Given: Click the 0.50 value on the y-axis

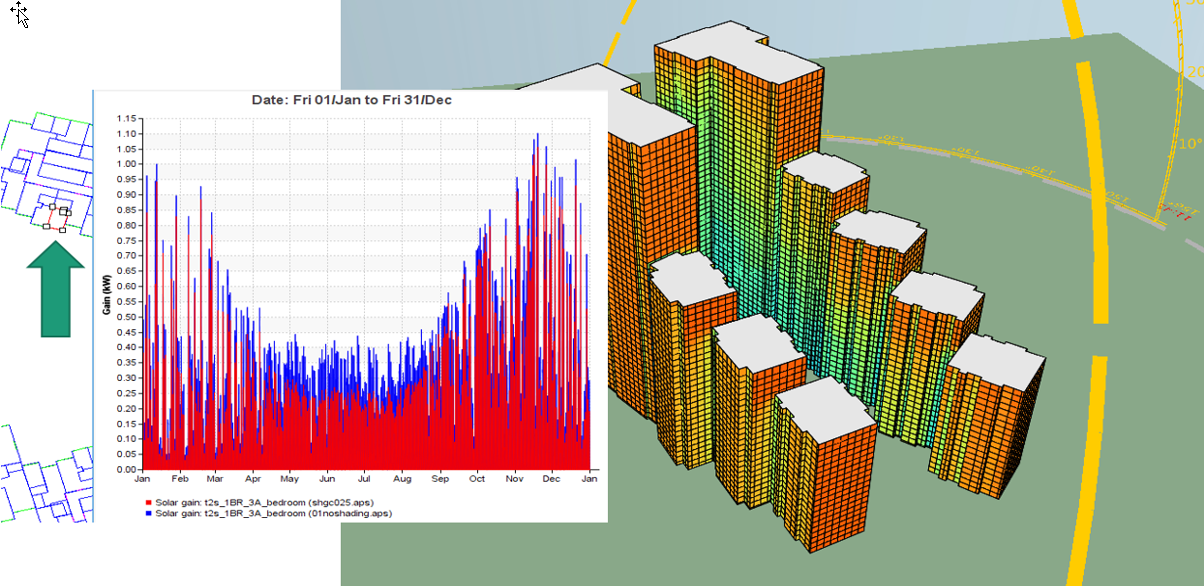Looking at the screenshot, I should click(x=126, y=317).
